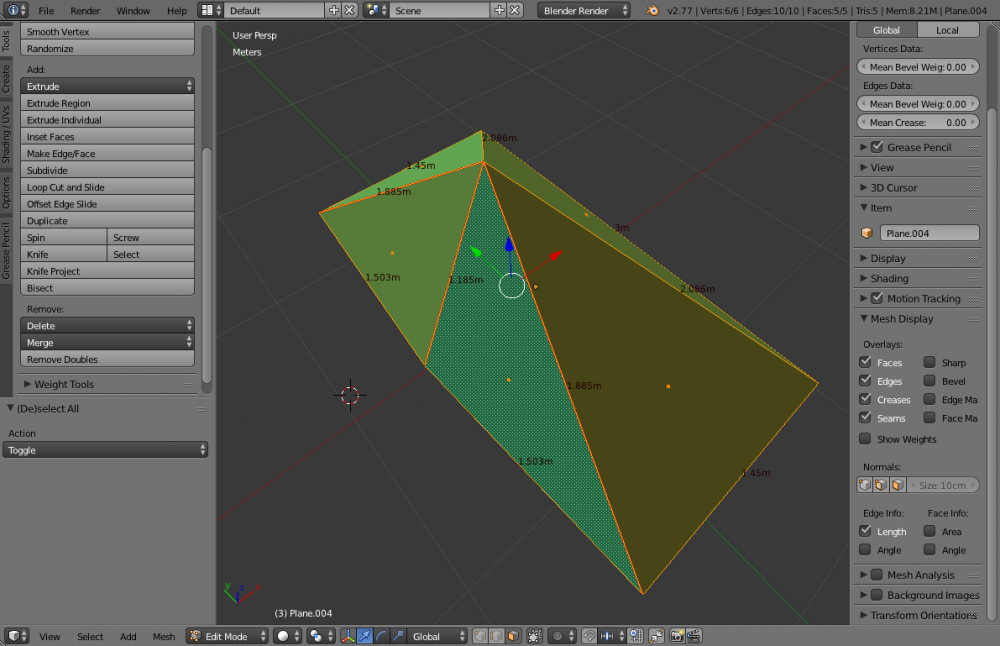Viewport: 1000px width, 646px height.
Task: Click the Plane.004 object name field
Action: [929, 233]
